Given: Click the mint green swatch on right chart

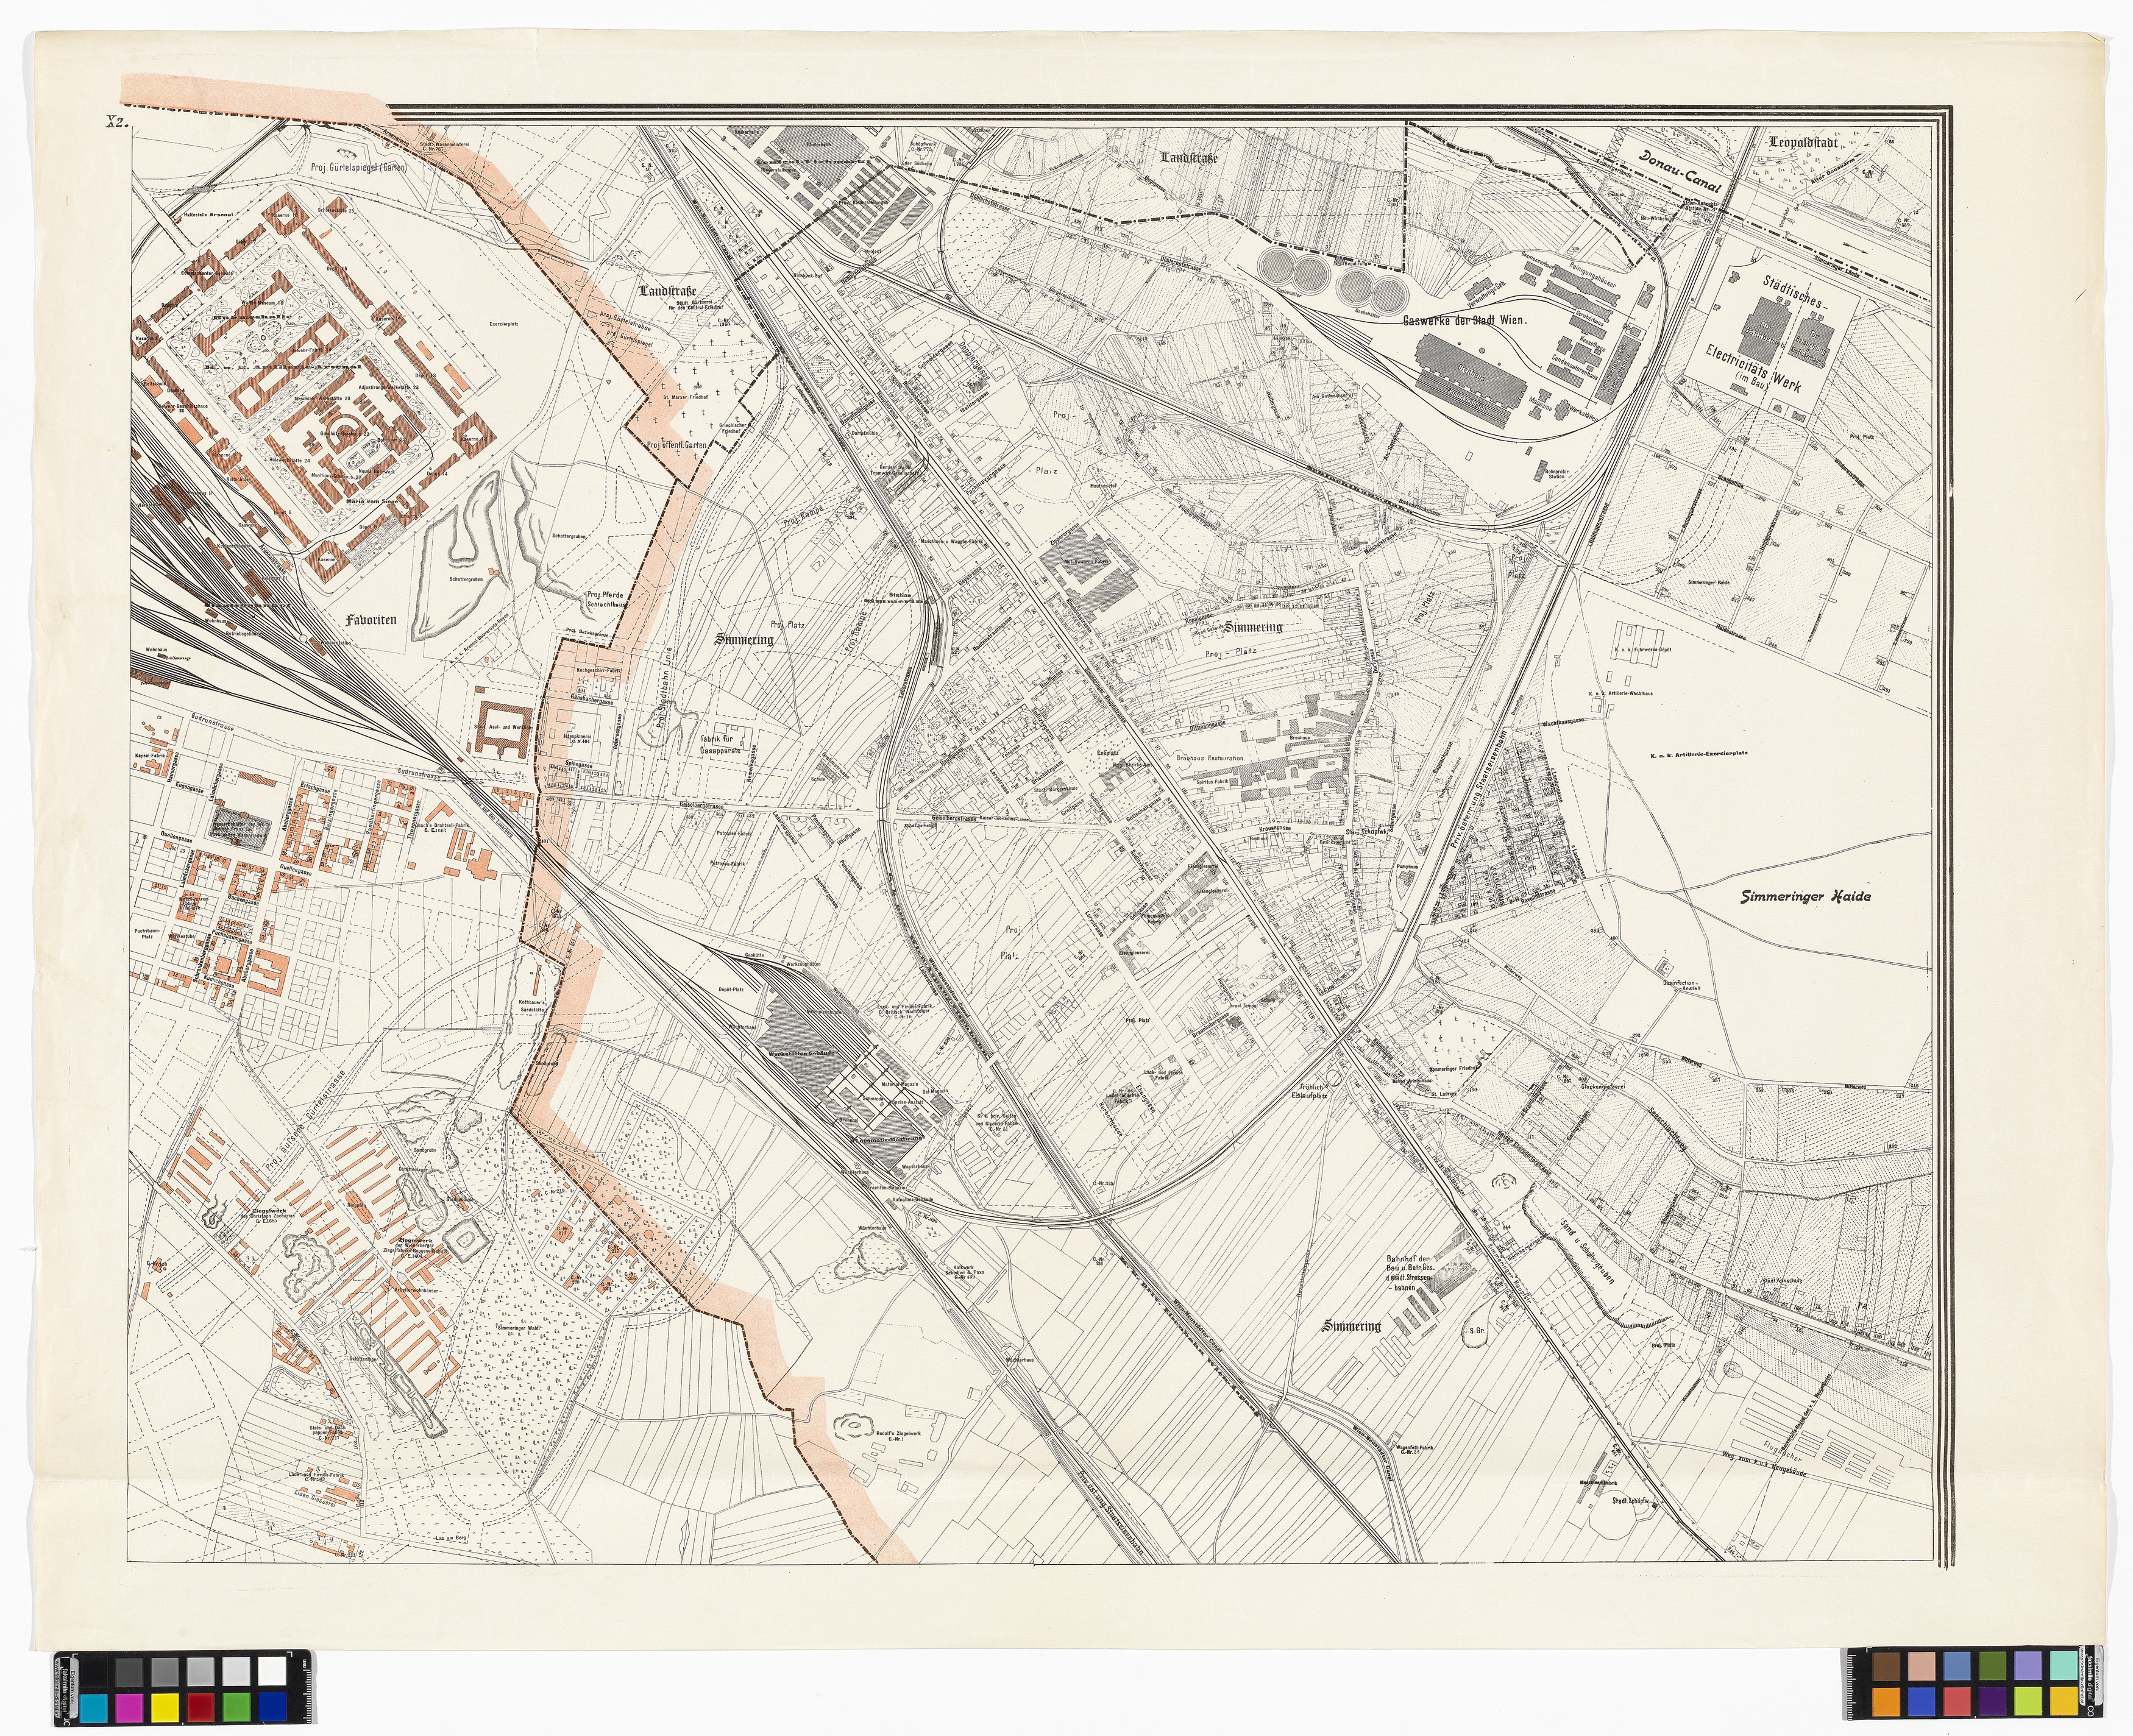Looking at the screenshot, I should click(2064, 1666).
